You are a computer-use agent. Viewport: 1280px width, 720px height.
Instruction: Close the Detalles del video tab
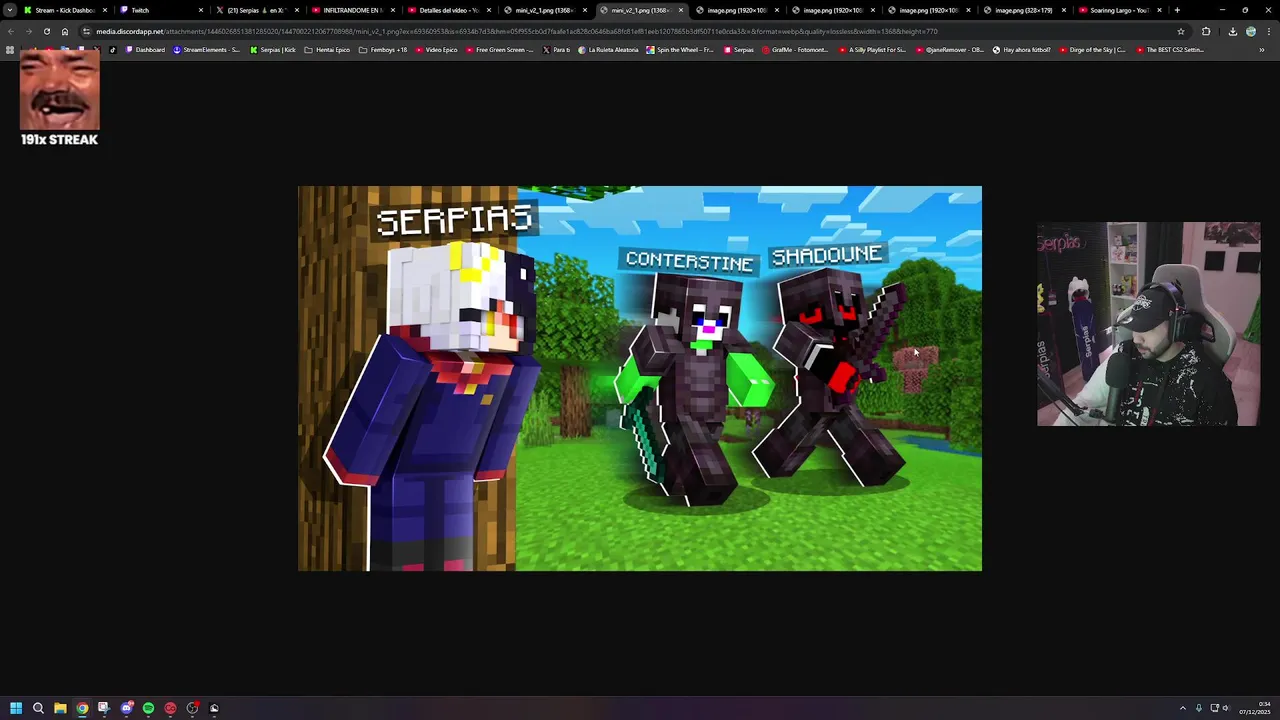pos(489,10)
